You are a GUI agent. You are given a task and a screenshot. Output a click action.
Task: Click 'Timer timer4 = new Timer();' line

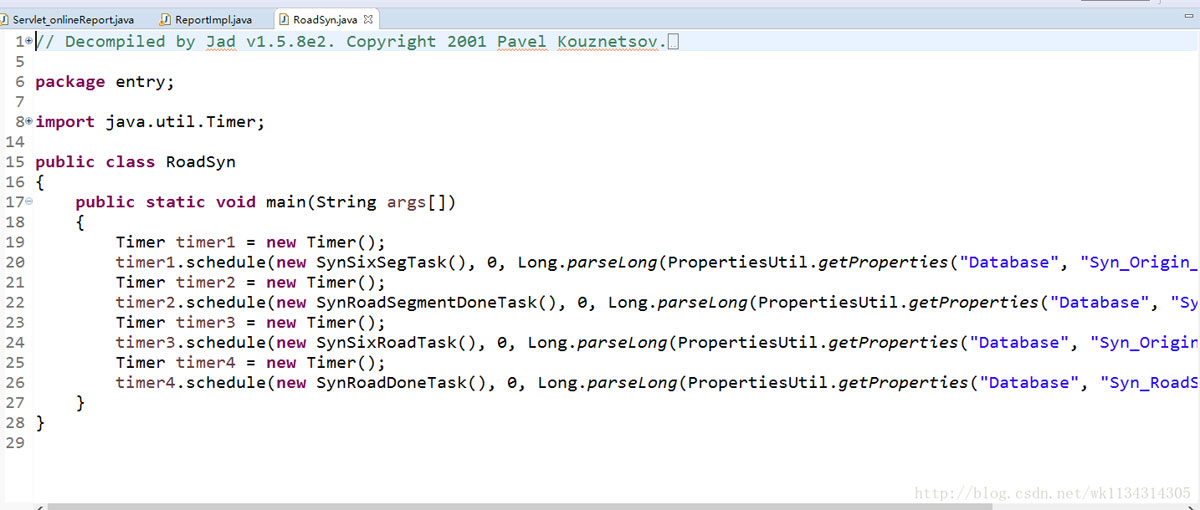coord(250,362)
